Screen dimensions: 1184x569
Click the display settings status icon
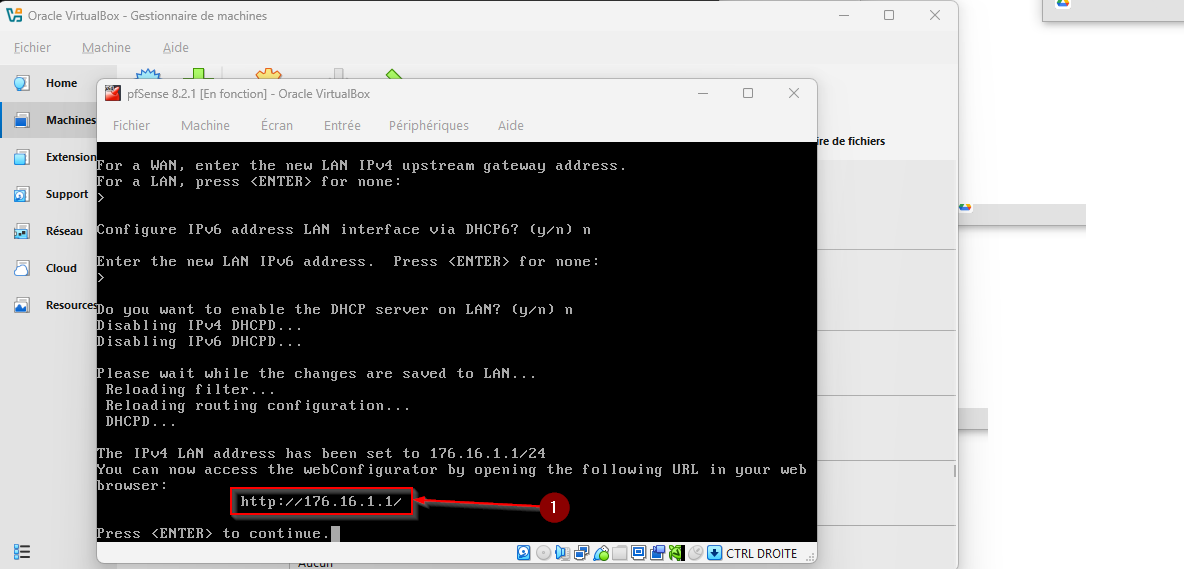pos(639,553)
